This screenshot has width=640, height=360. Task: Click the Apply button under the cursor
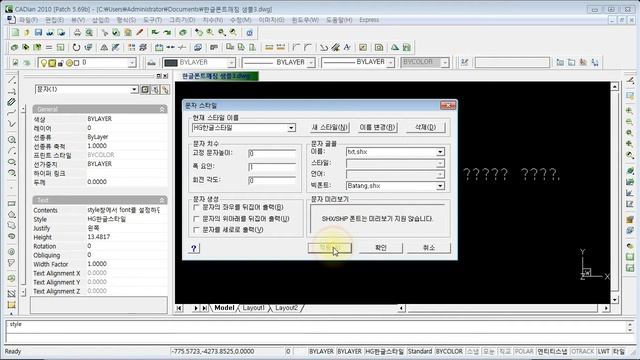[329, 248]
